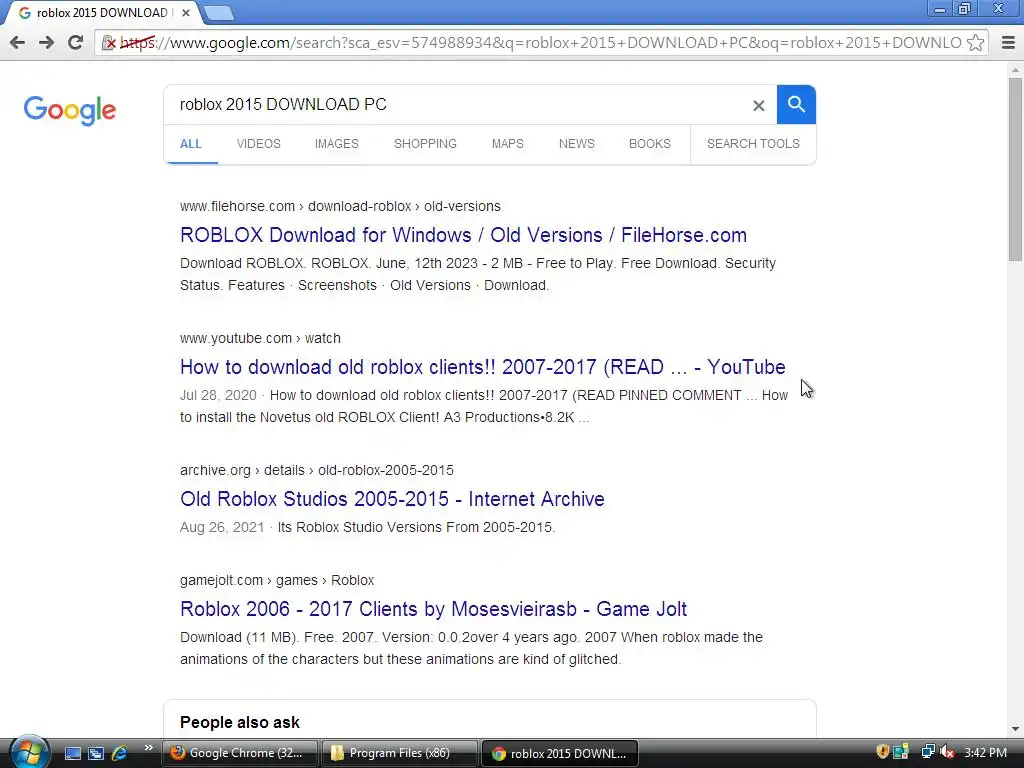Switch to VIDEOS results
This screenshot has width=1024, height=768.
(259, 144)
